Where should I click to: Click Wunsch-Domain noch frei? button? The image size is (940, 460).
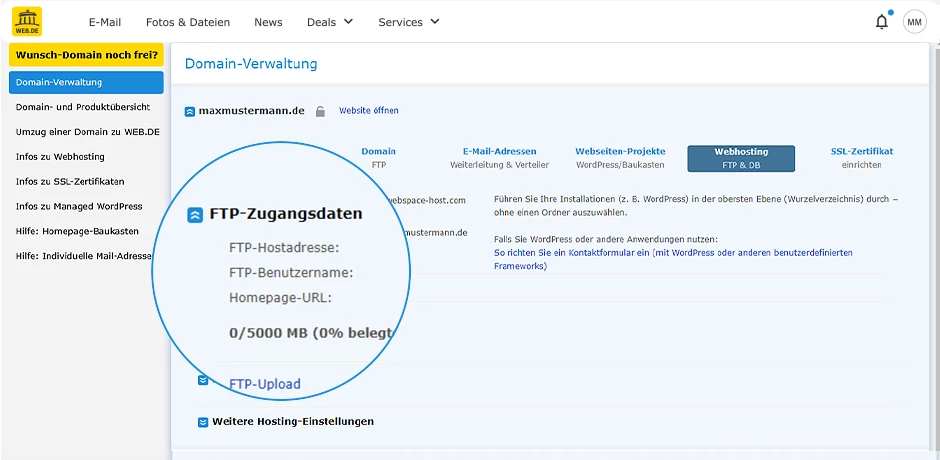(86, 55)
